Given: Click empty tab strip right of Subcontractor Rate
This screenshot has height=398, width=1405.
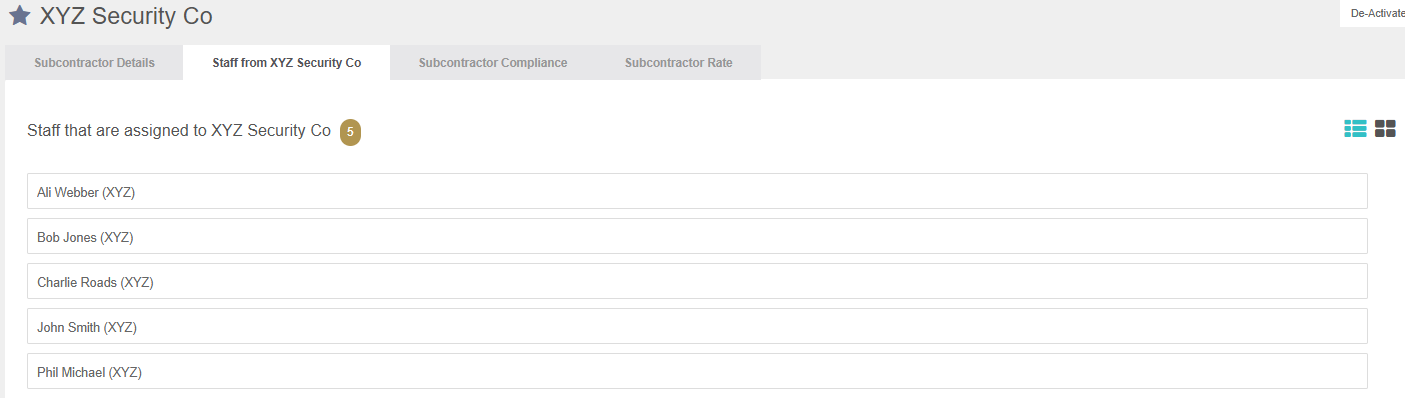Looking at the screenshot, I should pos(1080,62).
